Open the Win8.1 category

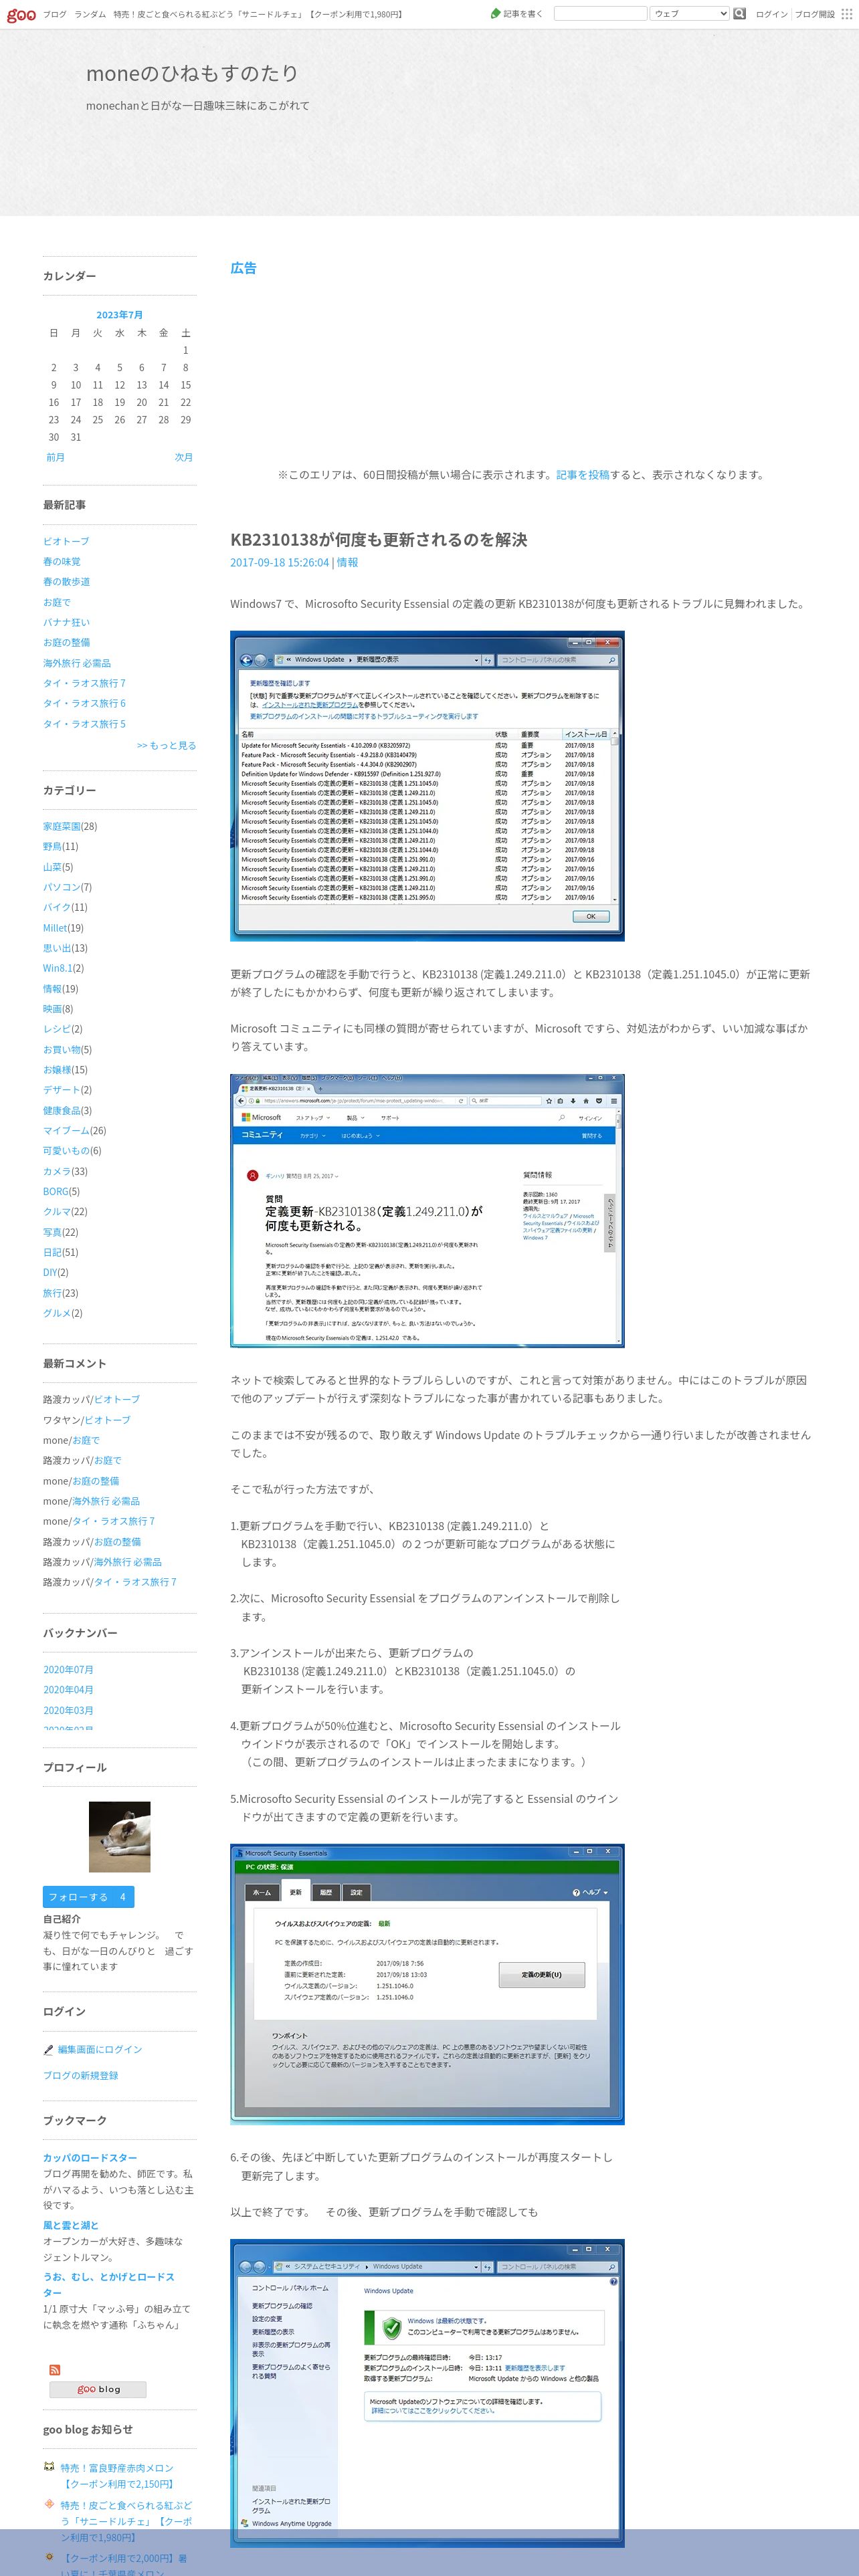tap(57, 968)
